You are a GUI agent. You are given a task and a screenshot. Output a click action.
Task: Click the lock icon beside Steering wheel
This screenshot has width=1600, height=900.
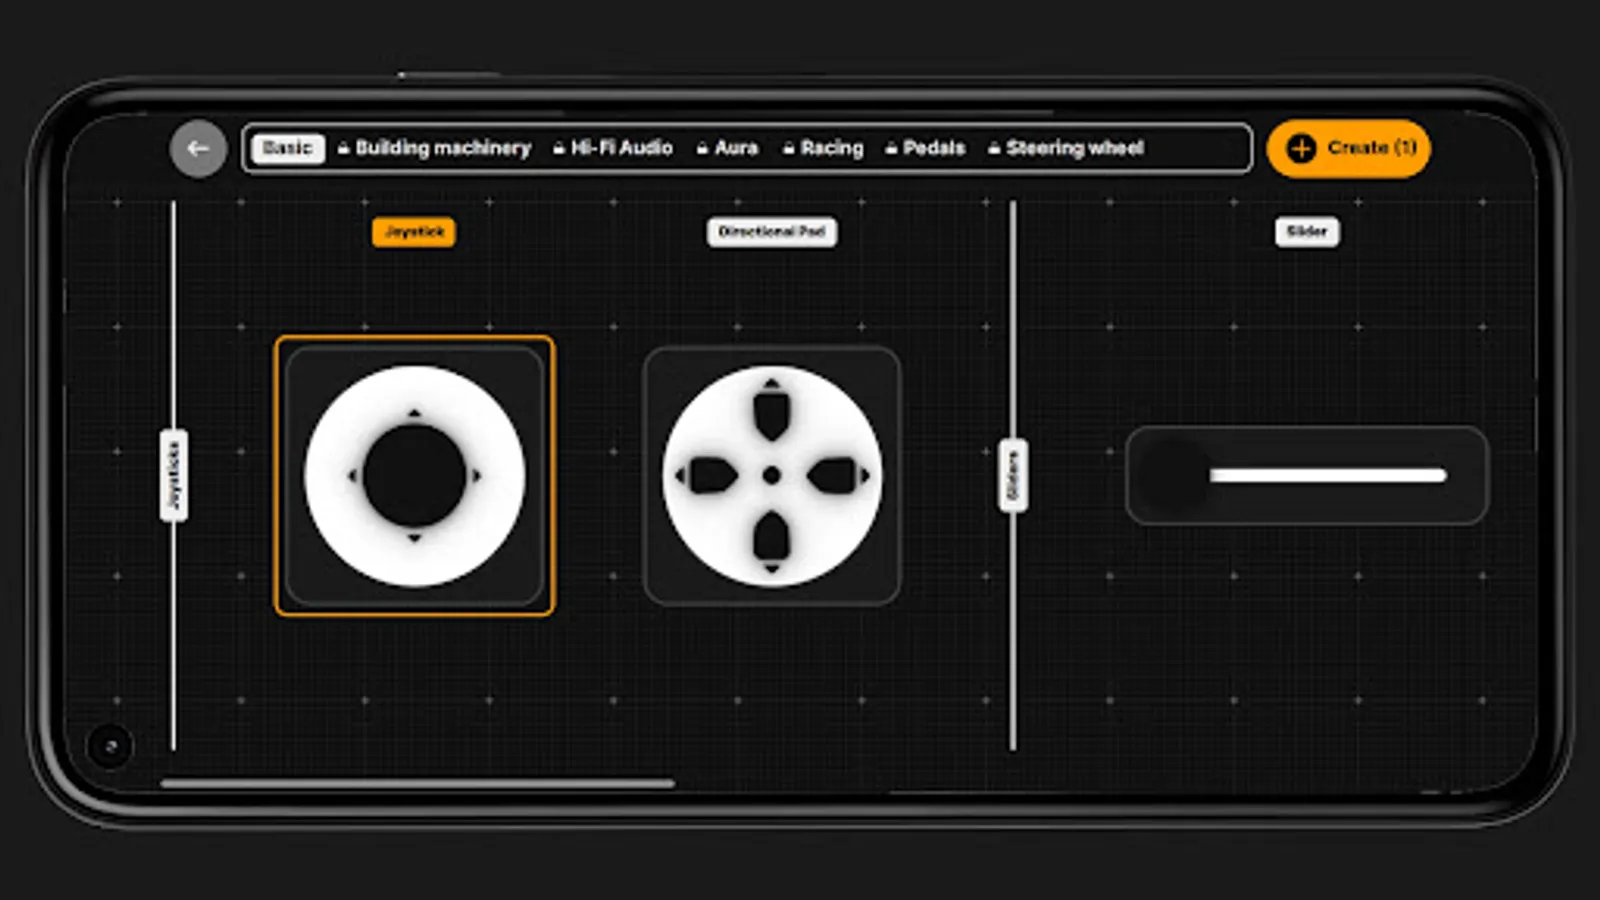[992, 148]
